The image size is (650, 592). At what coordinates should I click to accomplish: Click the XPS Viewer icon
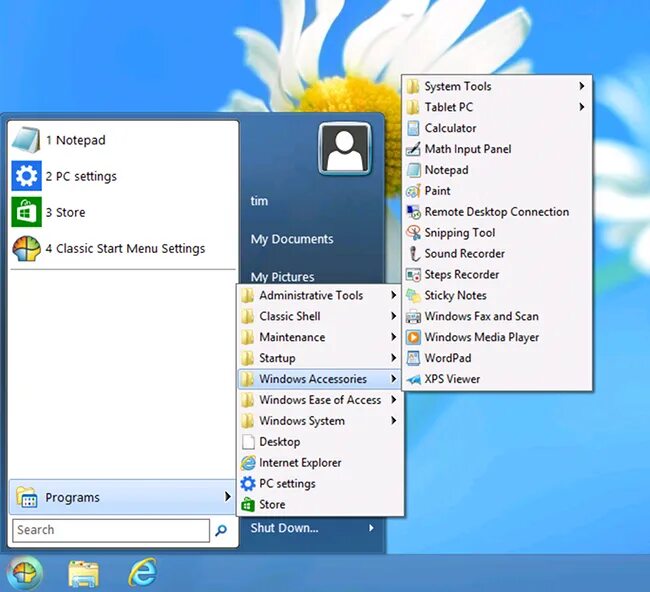[x=413, y=379]
